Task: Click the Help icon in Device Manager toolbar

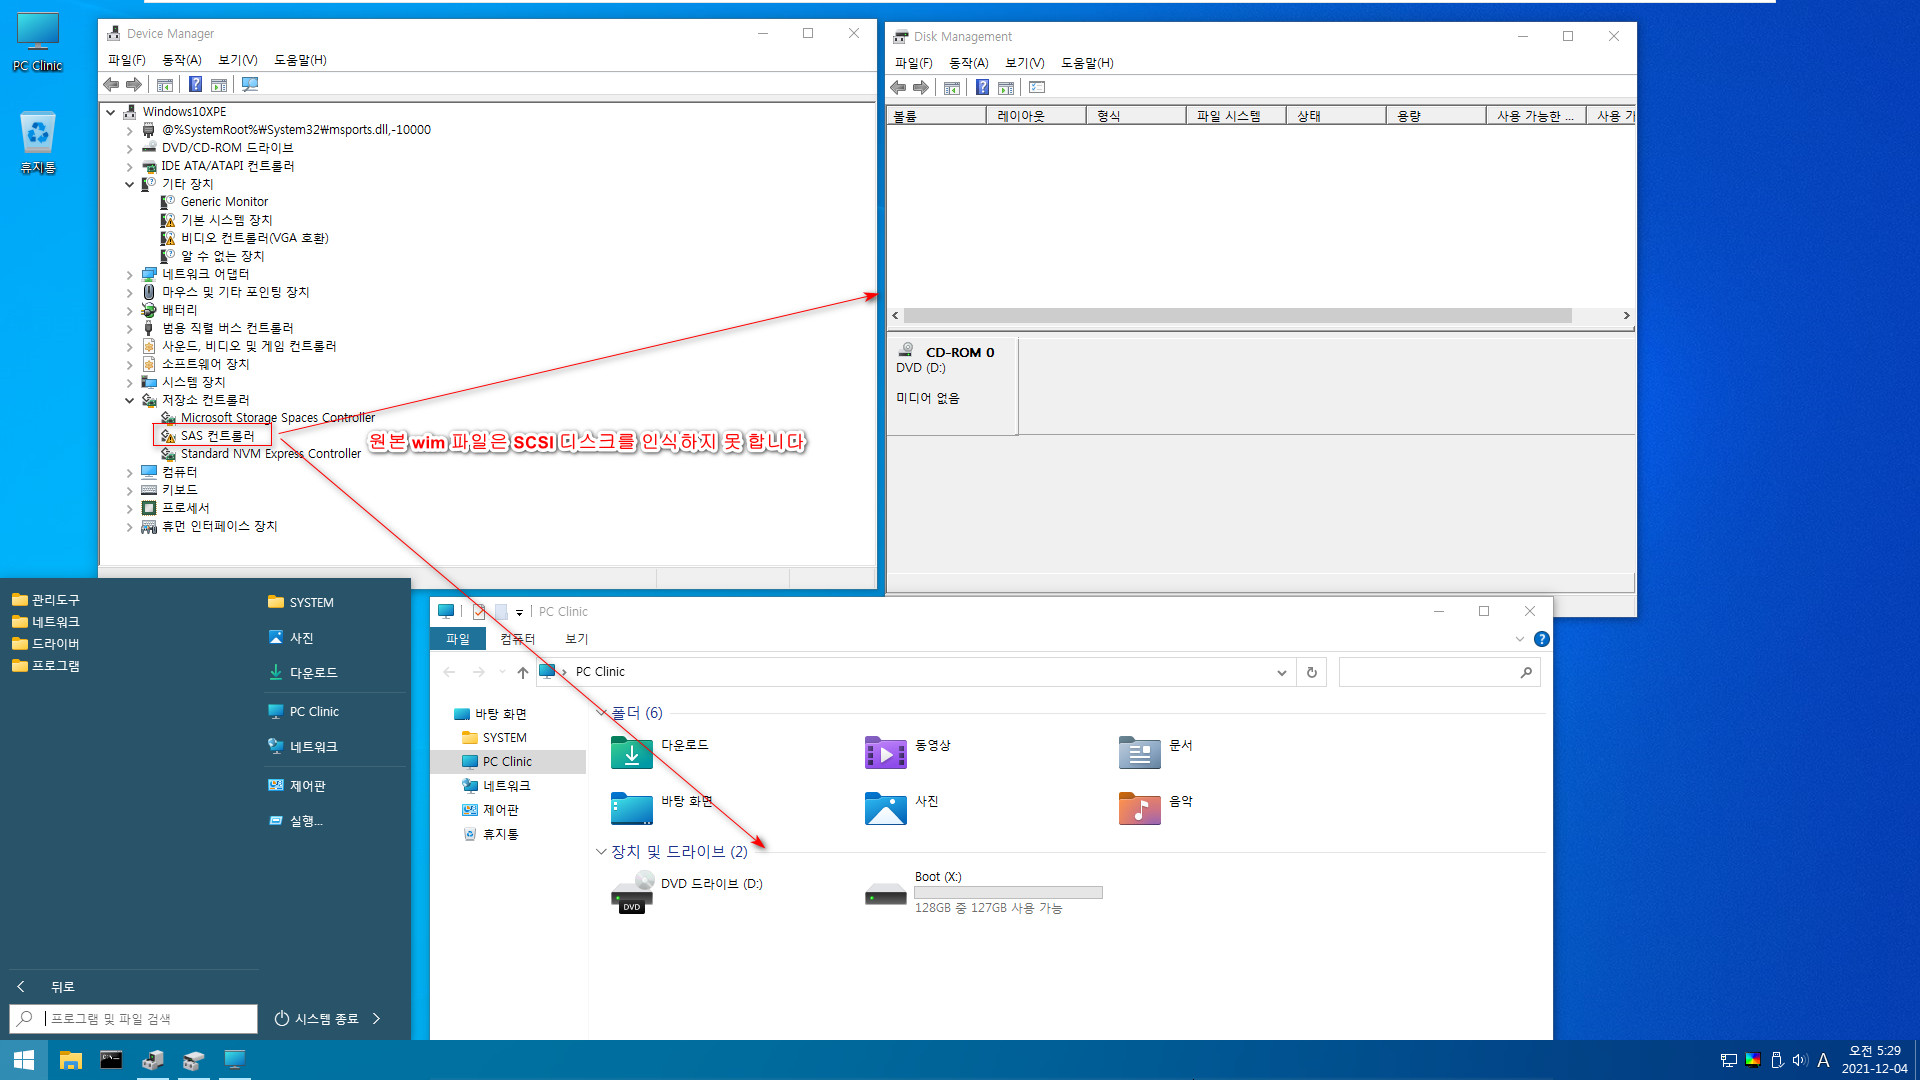Action: pyautogui.click(x=196, y=85)
